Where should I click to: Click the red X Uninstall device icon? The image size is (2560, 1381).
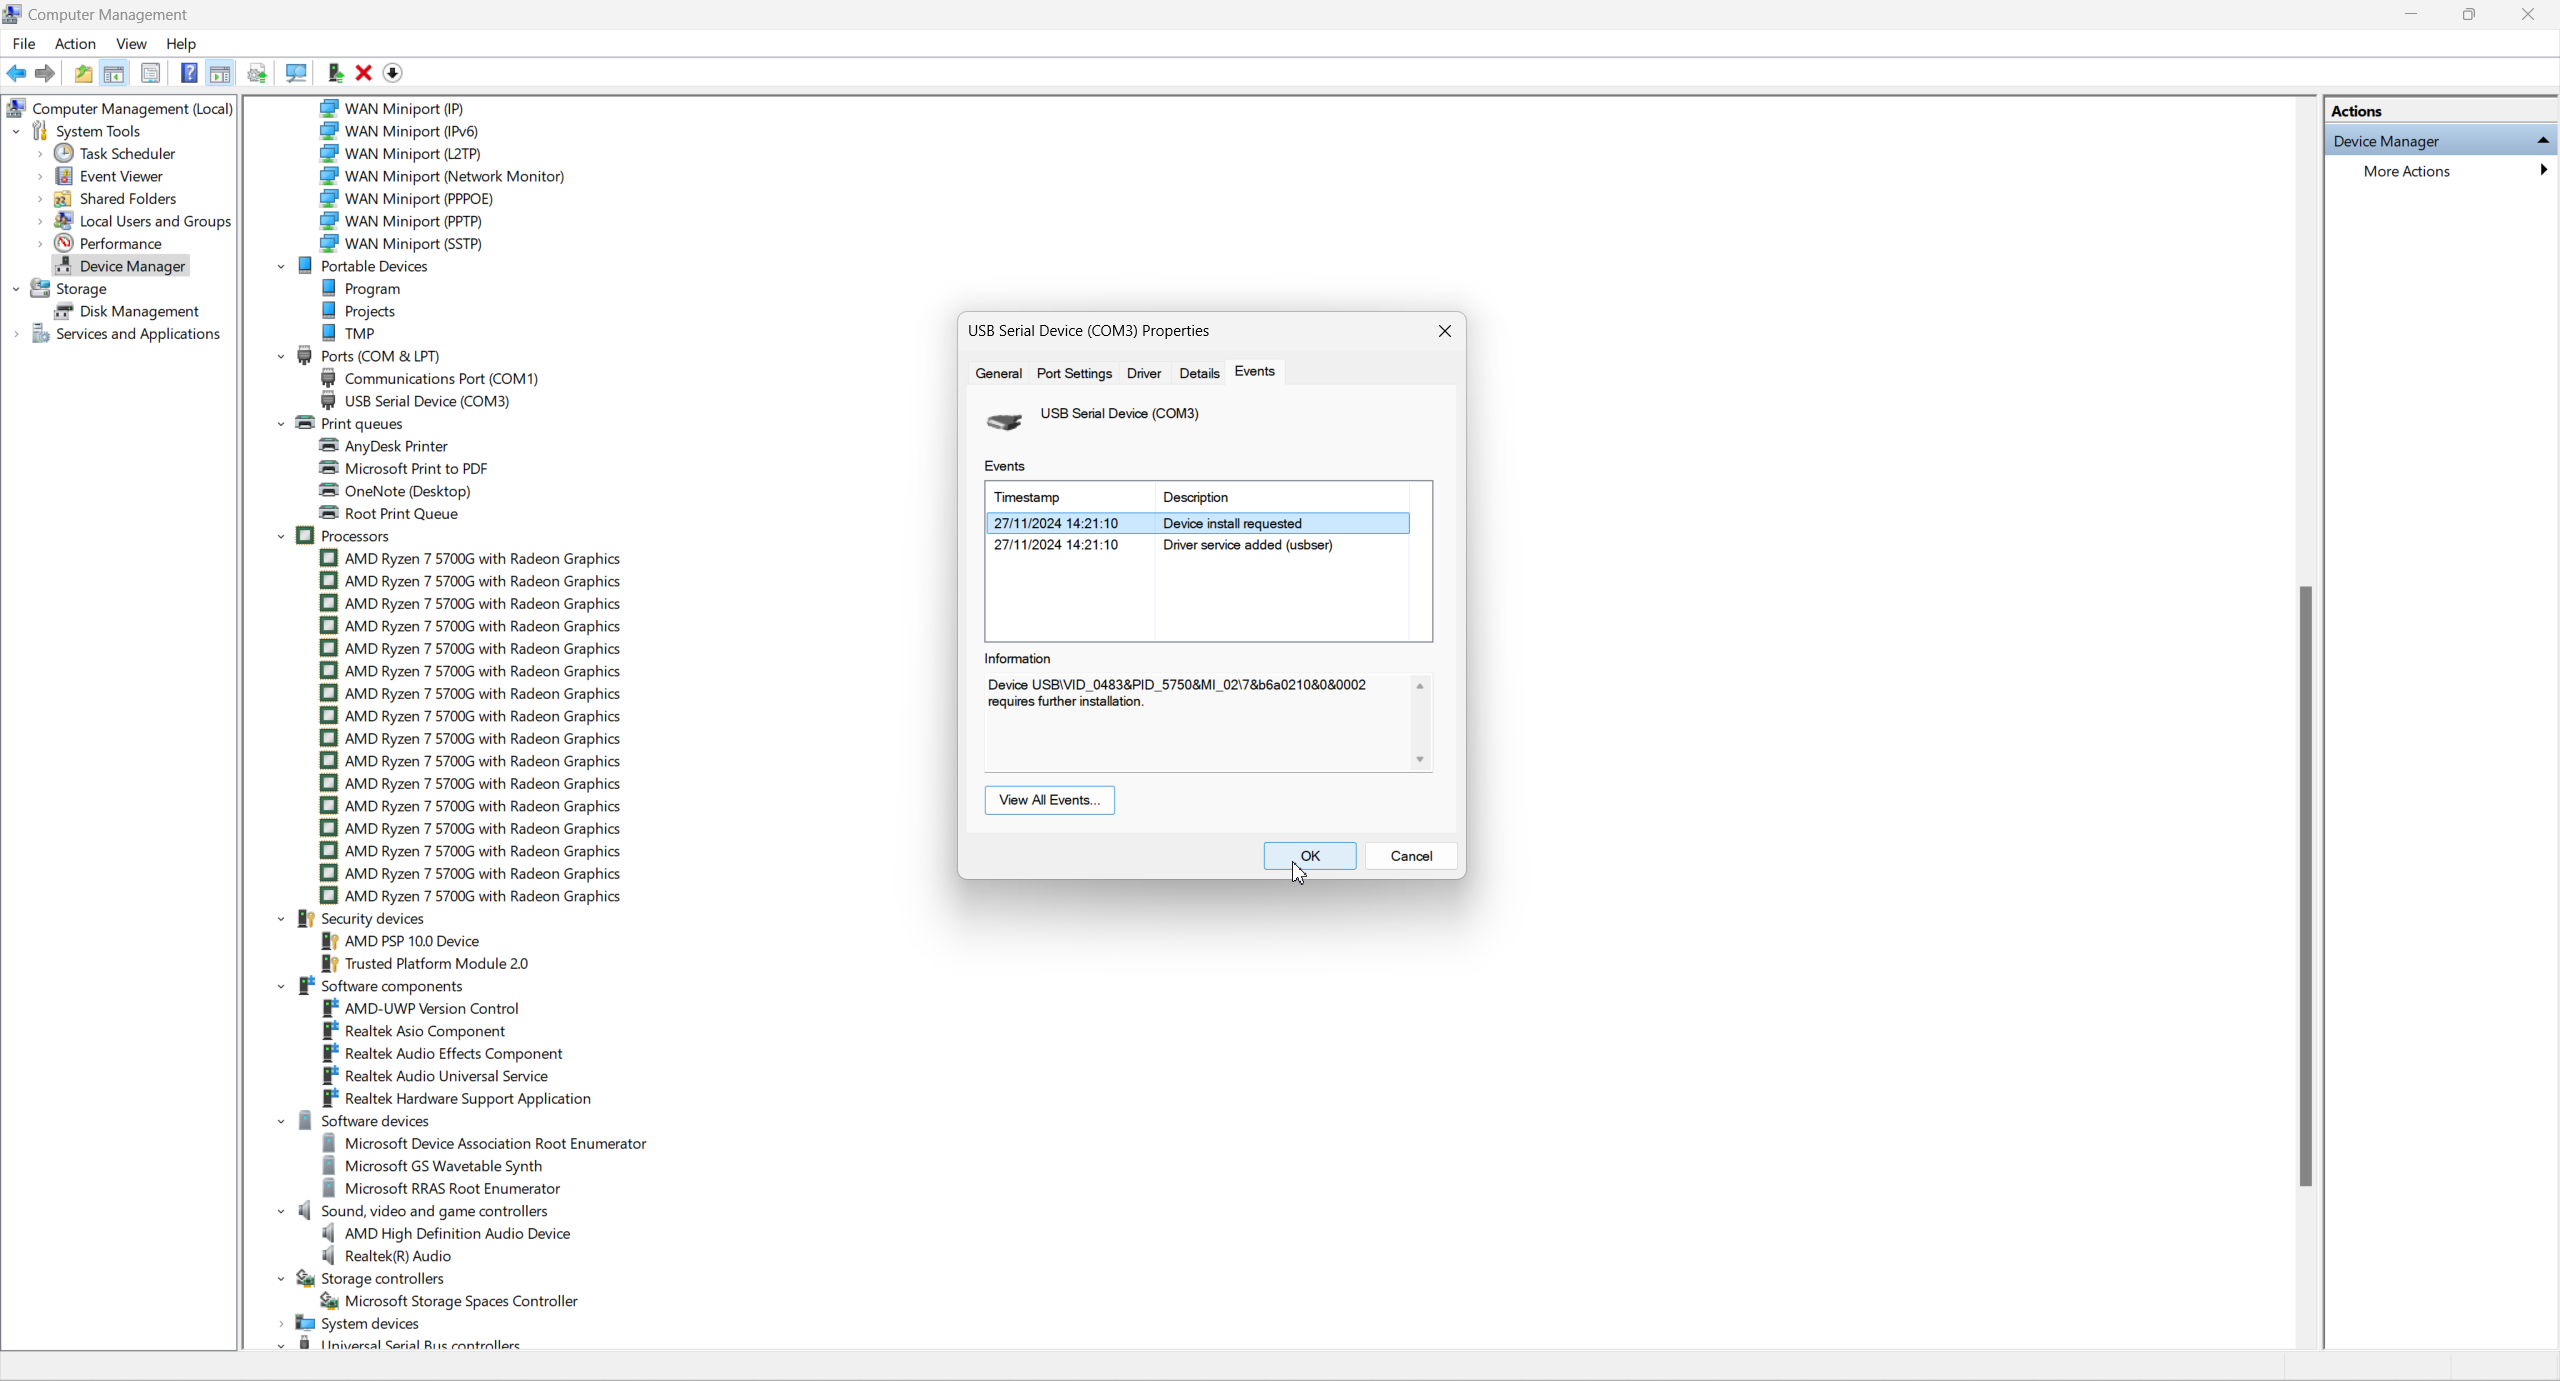364,73
